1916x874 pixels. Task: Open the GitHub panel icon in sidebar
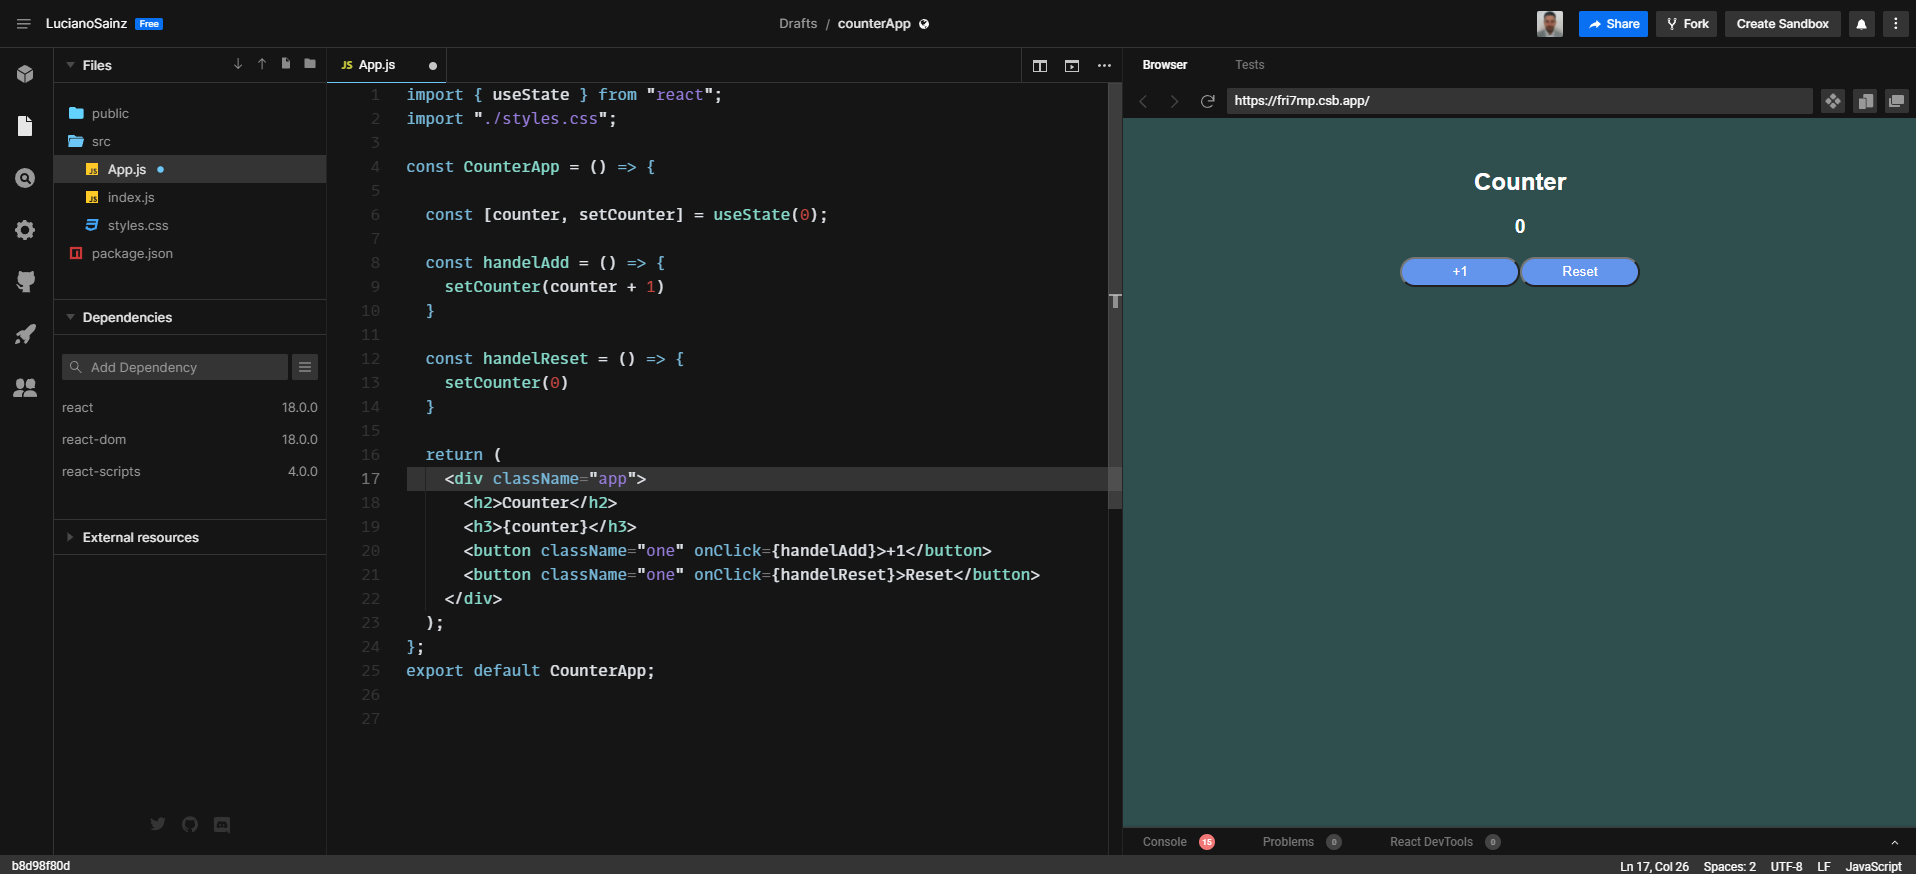pos(26,282)
